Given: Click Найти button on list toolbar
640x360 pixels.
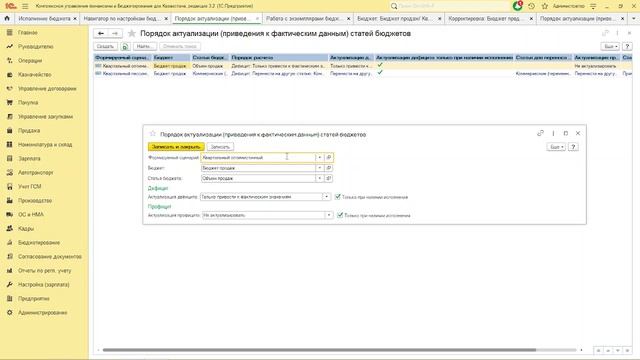Looking at the screenshot, I should 144,47.
